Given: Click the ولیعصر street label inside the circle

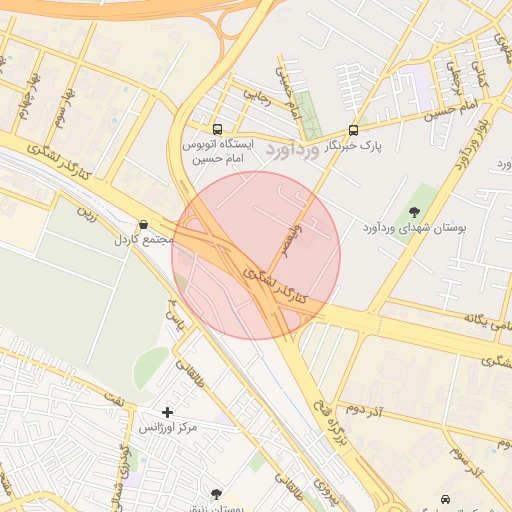Looking at the screenshot, I should coord(291,242).
